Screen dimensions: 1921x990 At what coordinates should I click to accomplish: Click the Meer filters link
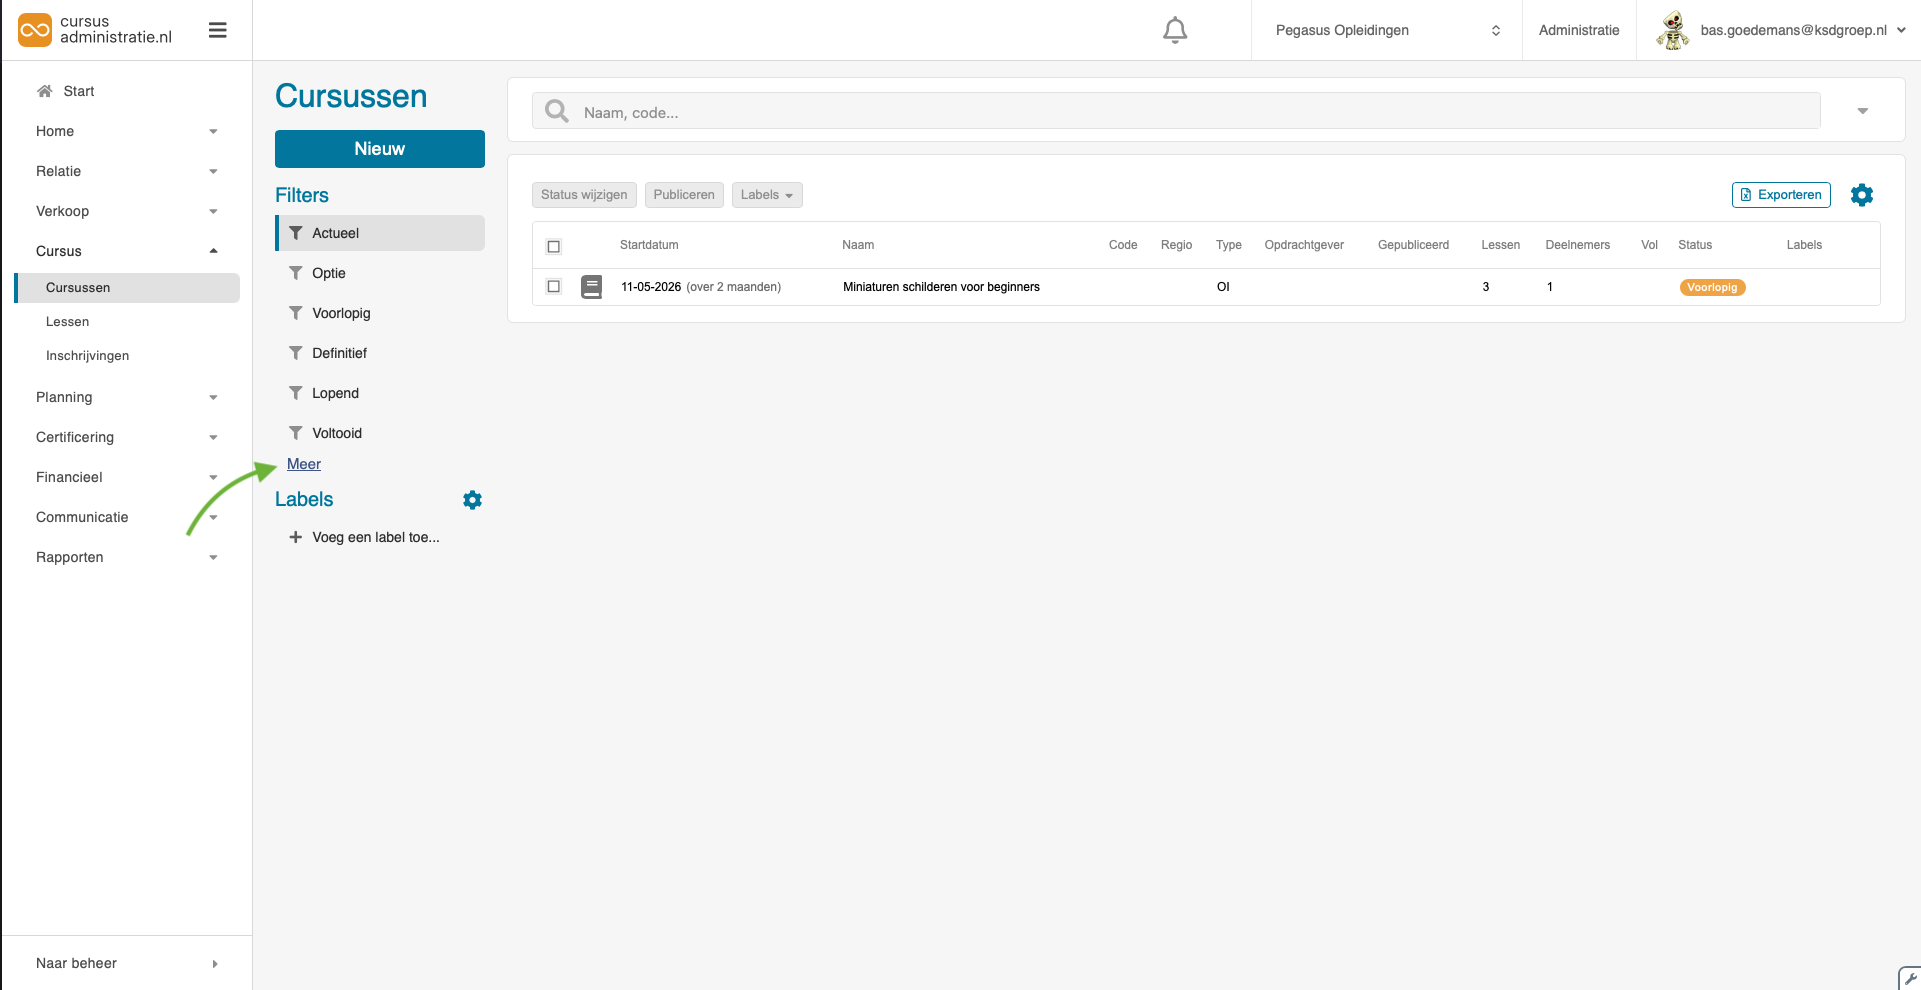coord(304,464)
